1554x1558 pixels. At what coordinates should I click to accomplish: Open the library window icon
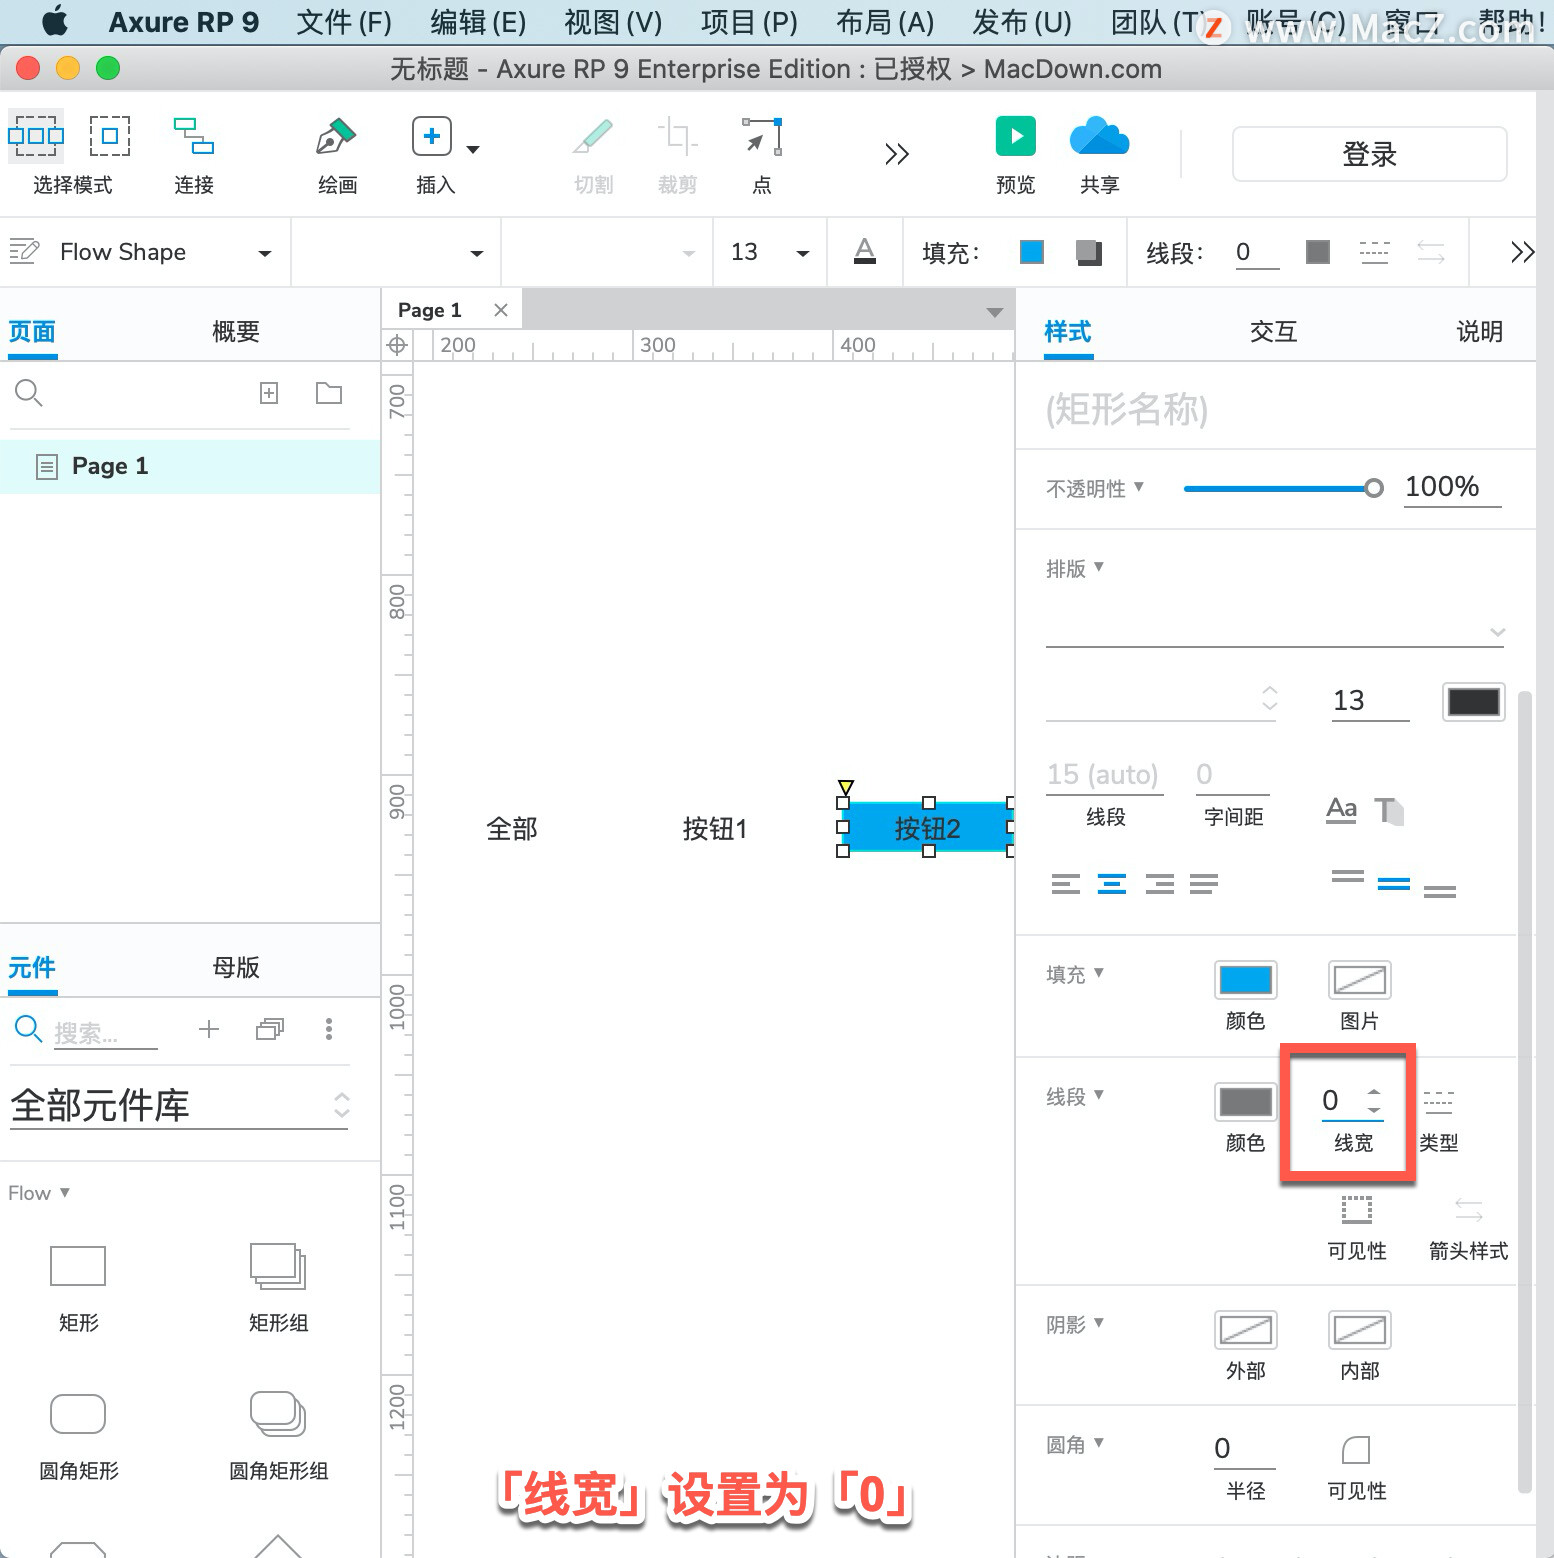pos(270,1029)
